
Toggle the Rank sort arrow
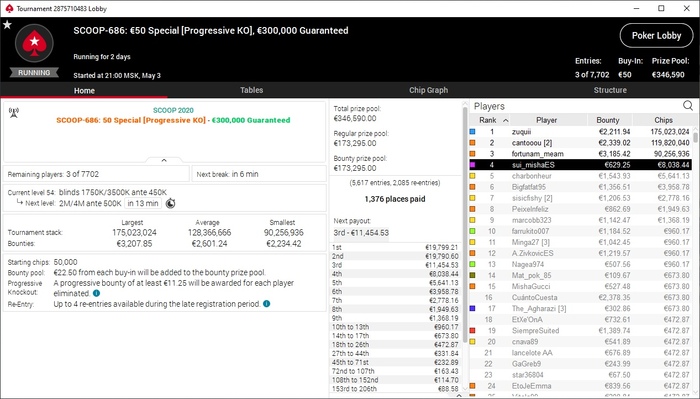pos(505,120)
